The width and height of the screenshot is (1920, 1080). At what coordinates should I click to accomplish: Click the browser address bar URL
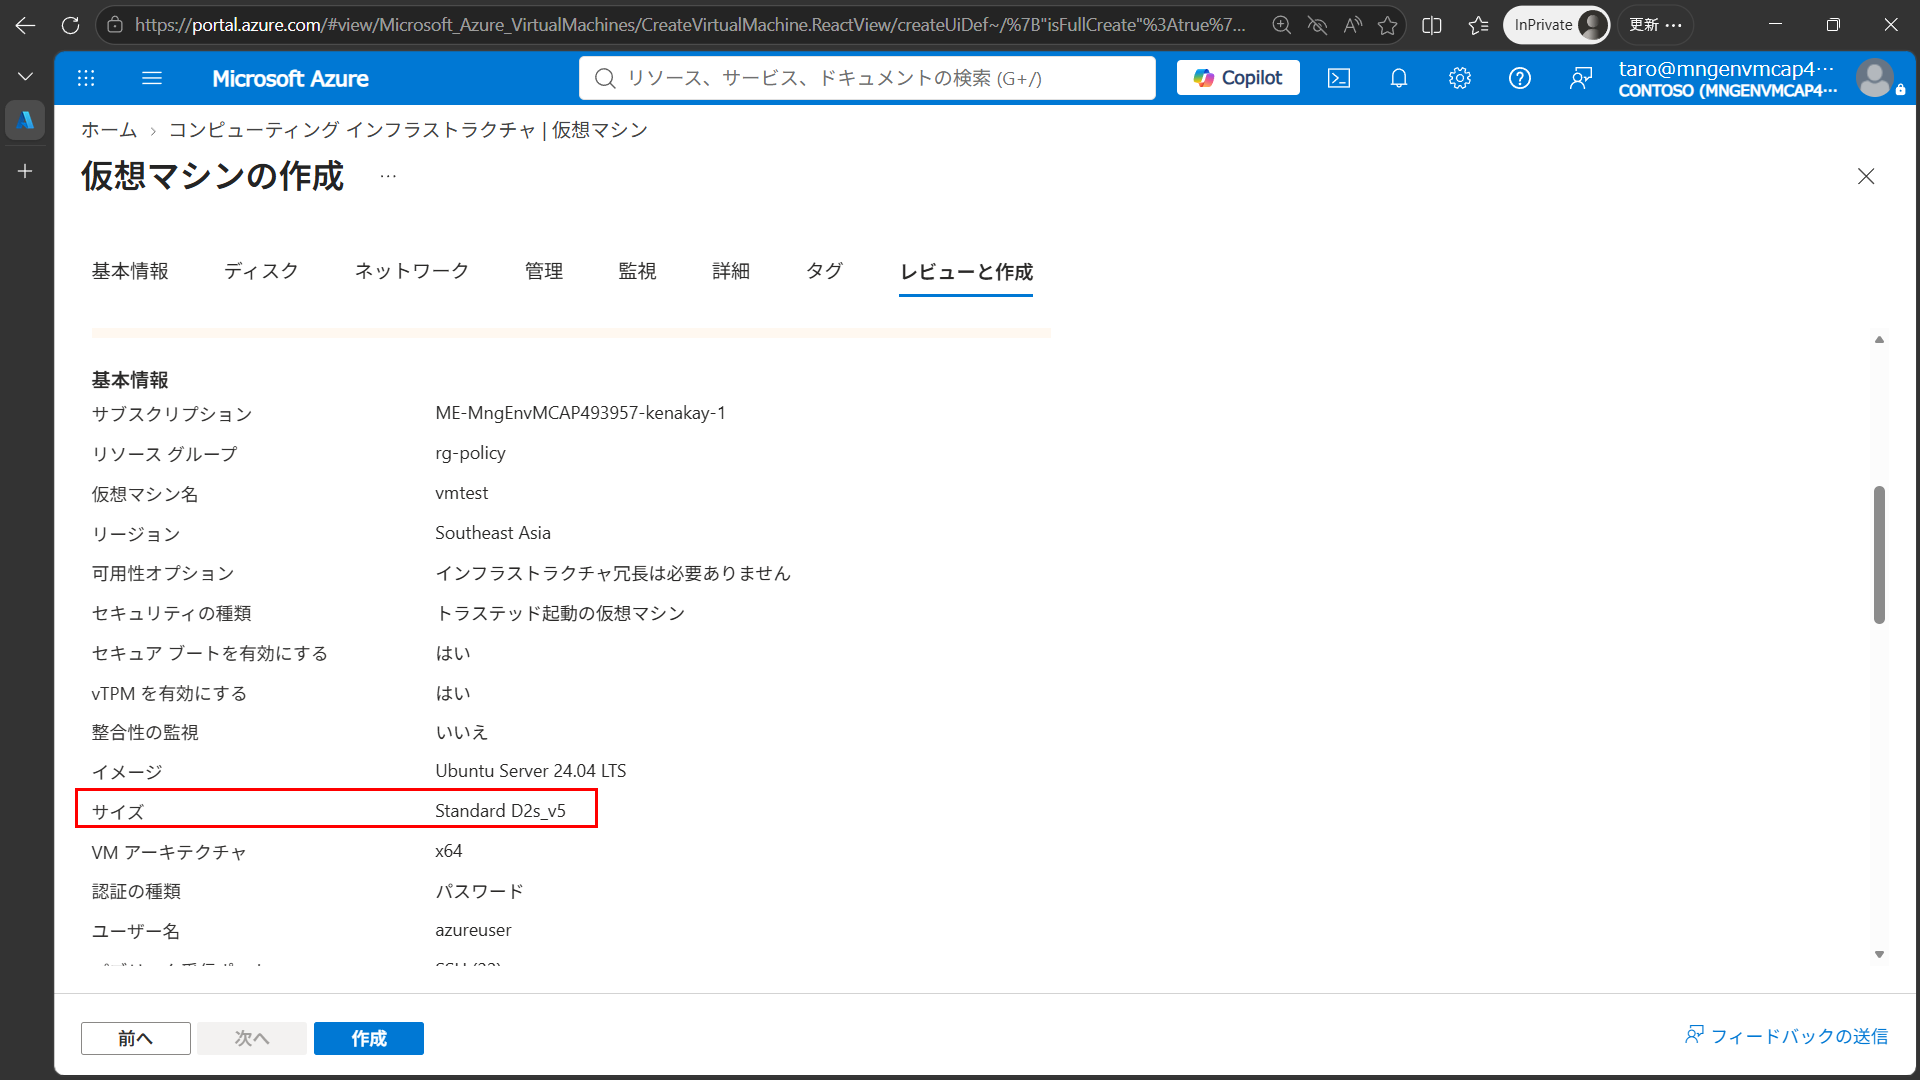[690, 25]
